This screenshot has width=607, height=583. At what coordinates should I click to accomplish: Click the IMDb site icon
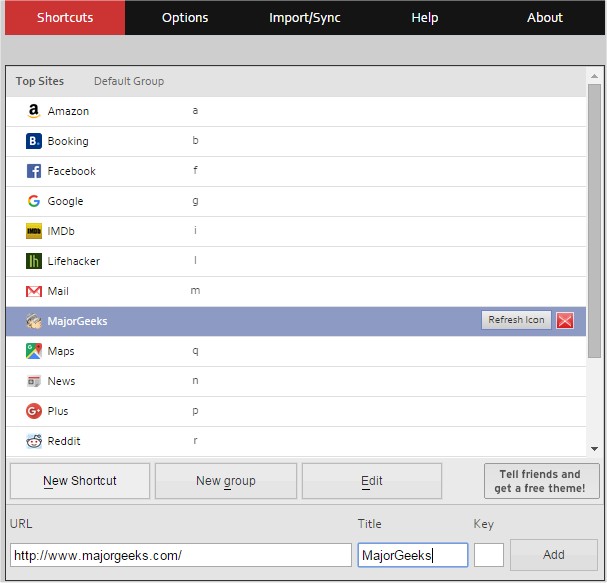click(x=34, y=231)
